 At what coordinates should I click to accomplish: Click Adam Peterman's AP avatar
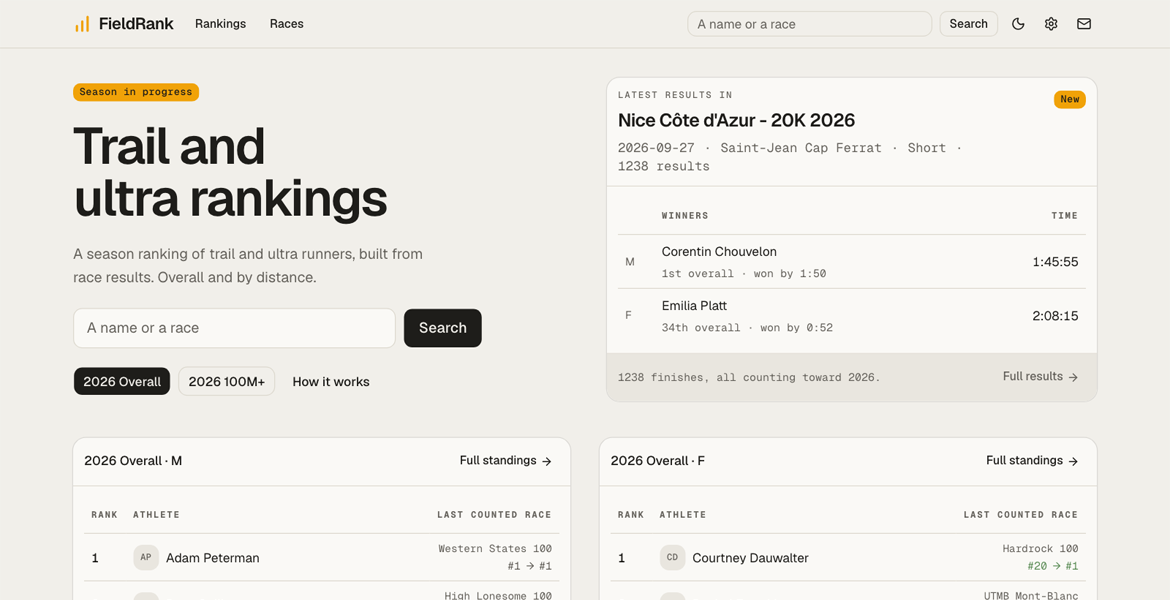click(146, 557)
